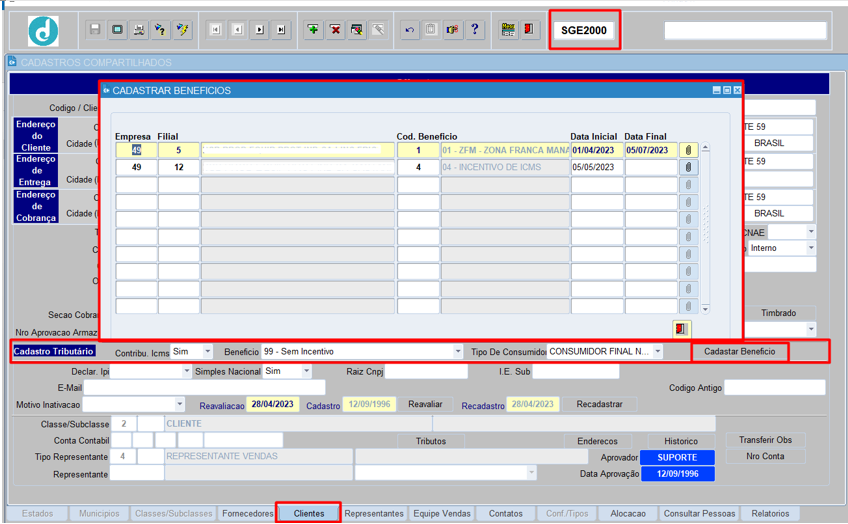Click the Enter Query icon with question mark
The width and height of the screenshot is (848, 524).
(x=161, y=30)
